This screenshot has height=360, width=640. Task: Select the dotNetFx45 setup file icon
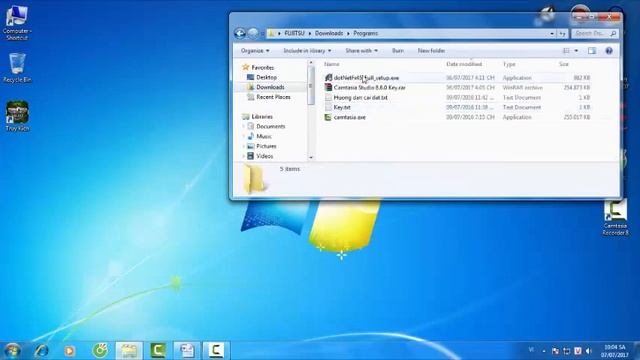point(328,78)
